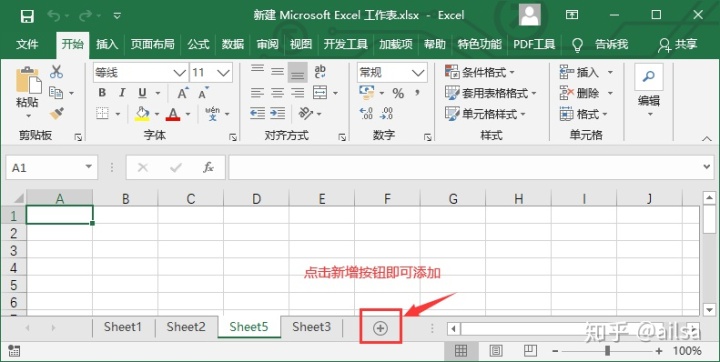Select the Sheet2 worksheet tab
Viewport: 720px width, 362px height.
coord(186,327)
